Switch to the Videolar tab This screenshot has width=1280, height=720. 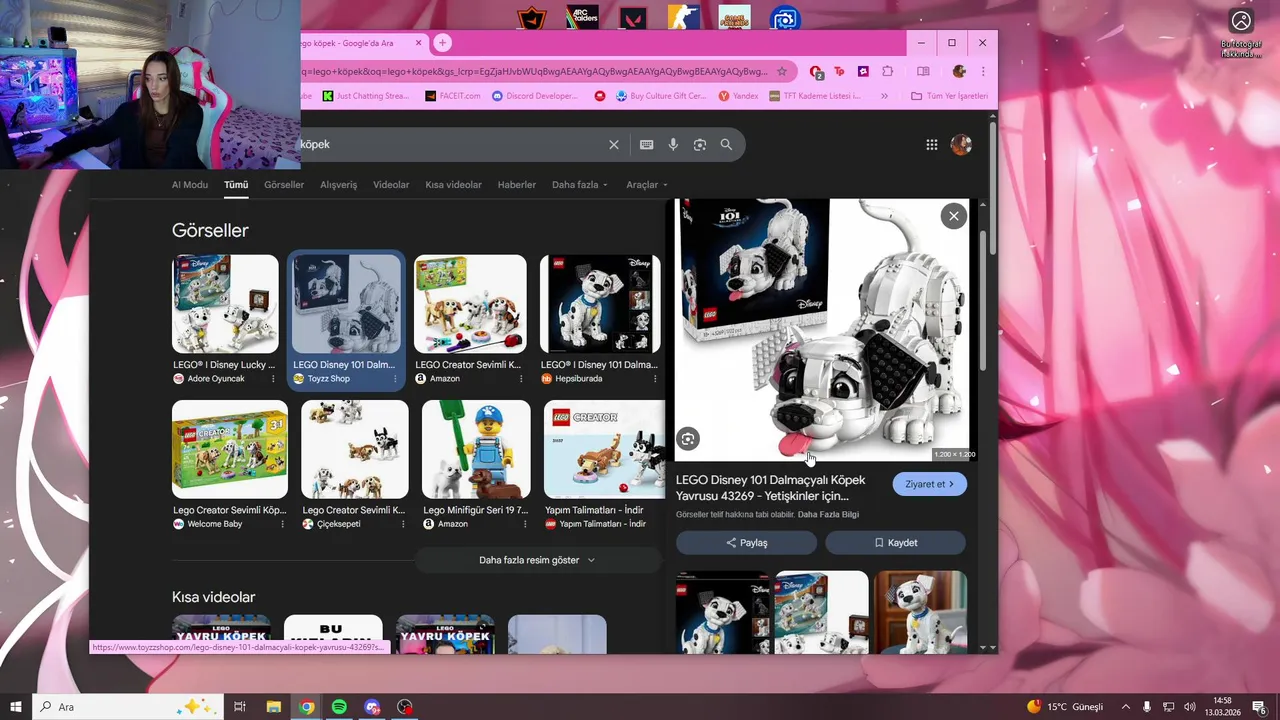point(391,185)
